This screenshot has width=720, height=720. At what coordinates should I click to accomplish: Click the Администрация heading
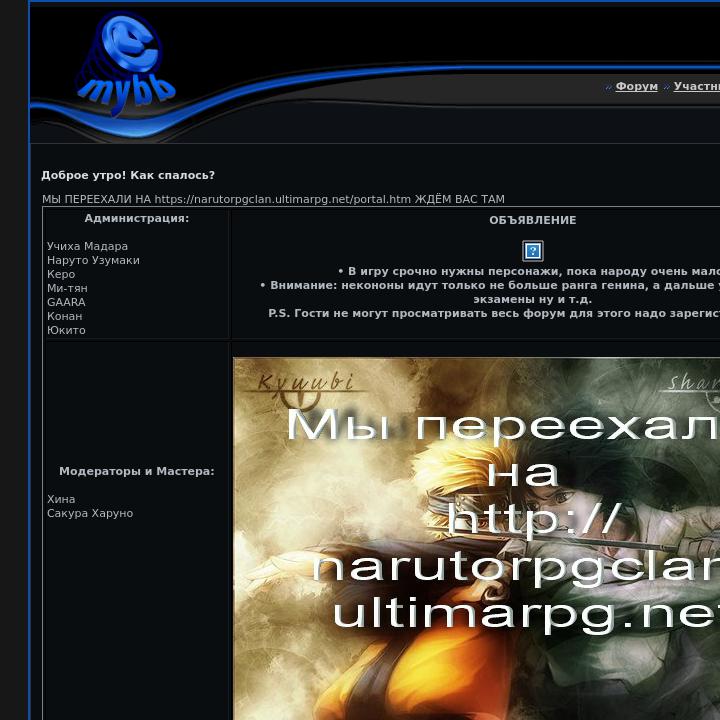point(137,218)
